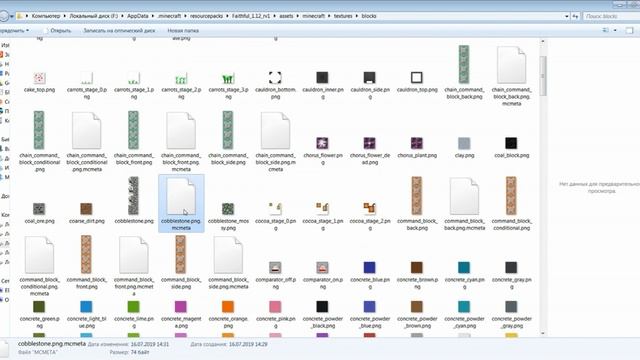Select concrete_powder_brown.png file icon

417,307
